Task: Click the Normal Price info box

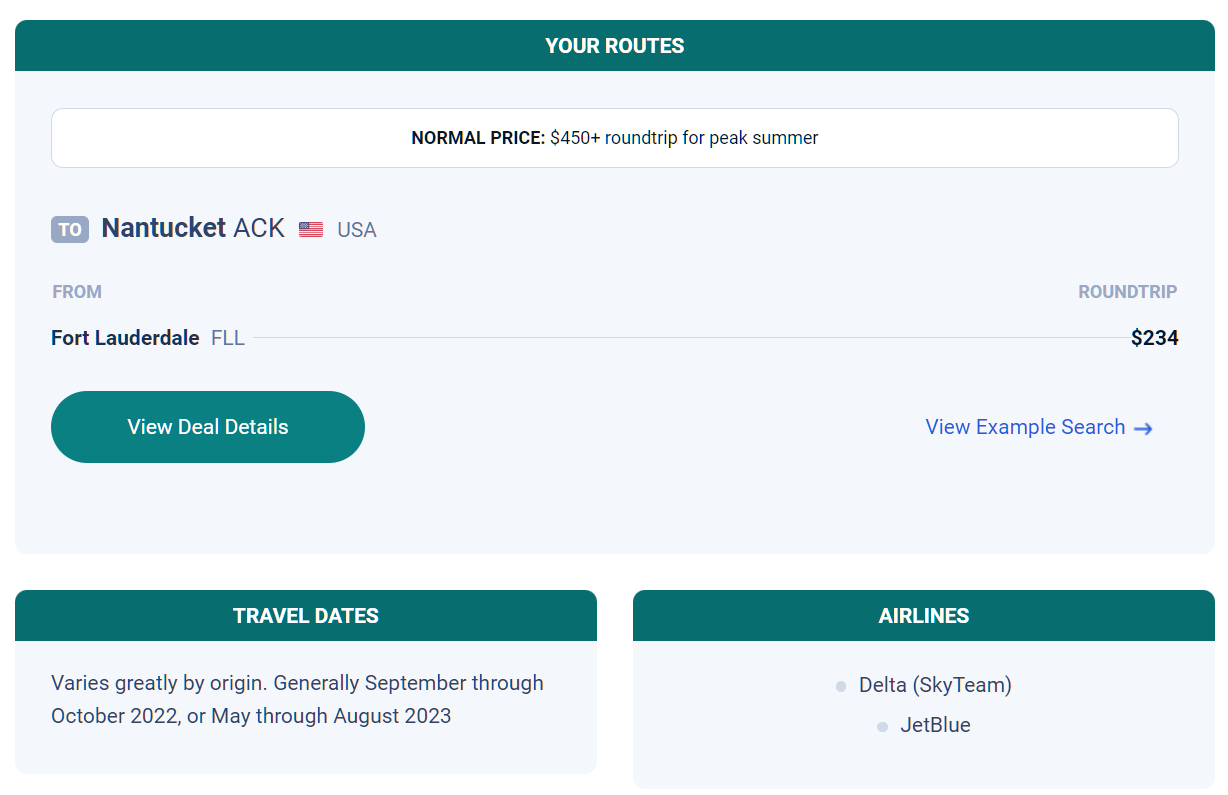Action: tap(614, 138)
